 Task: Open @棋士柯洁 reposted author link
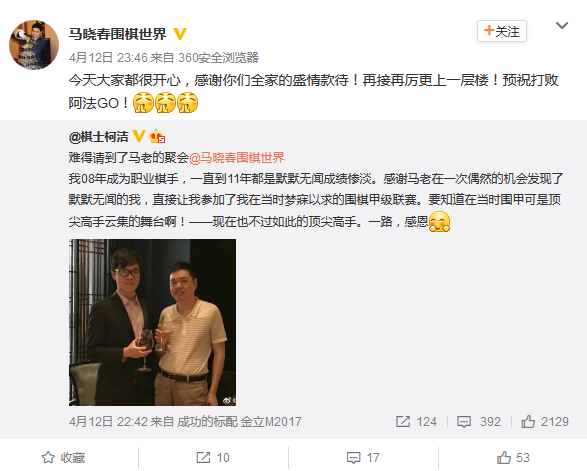click(98, 136)
